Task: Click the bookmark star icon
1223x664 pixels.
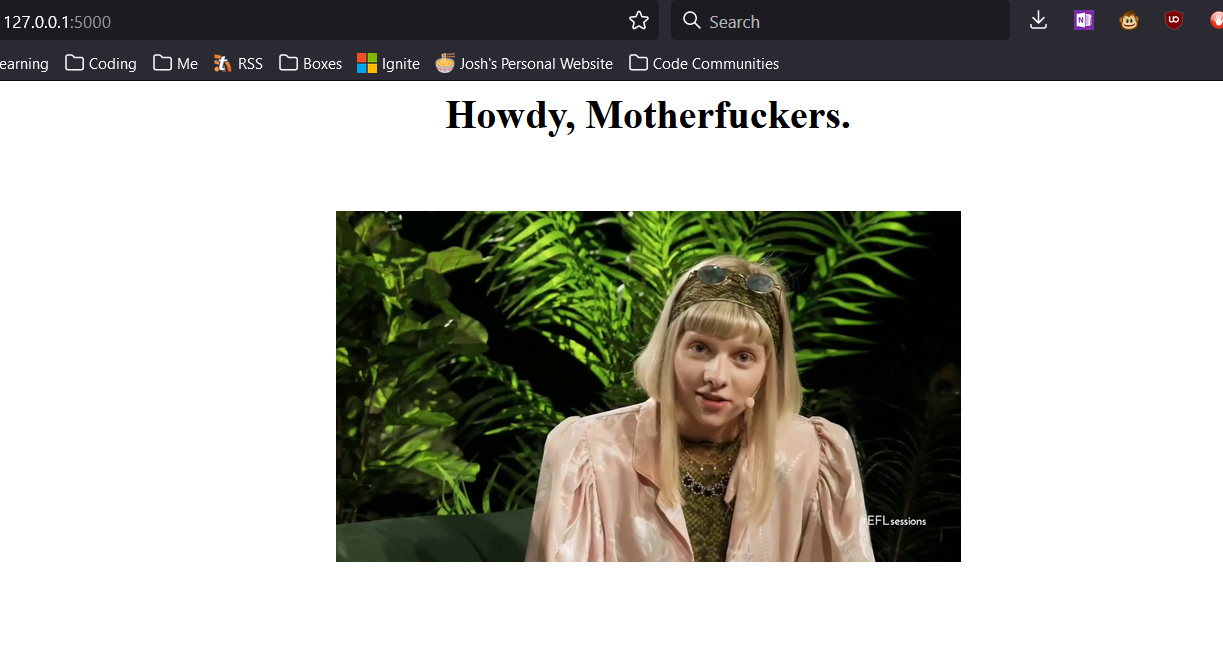Action: 639,21
